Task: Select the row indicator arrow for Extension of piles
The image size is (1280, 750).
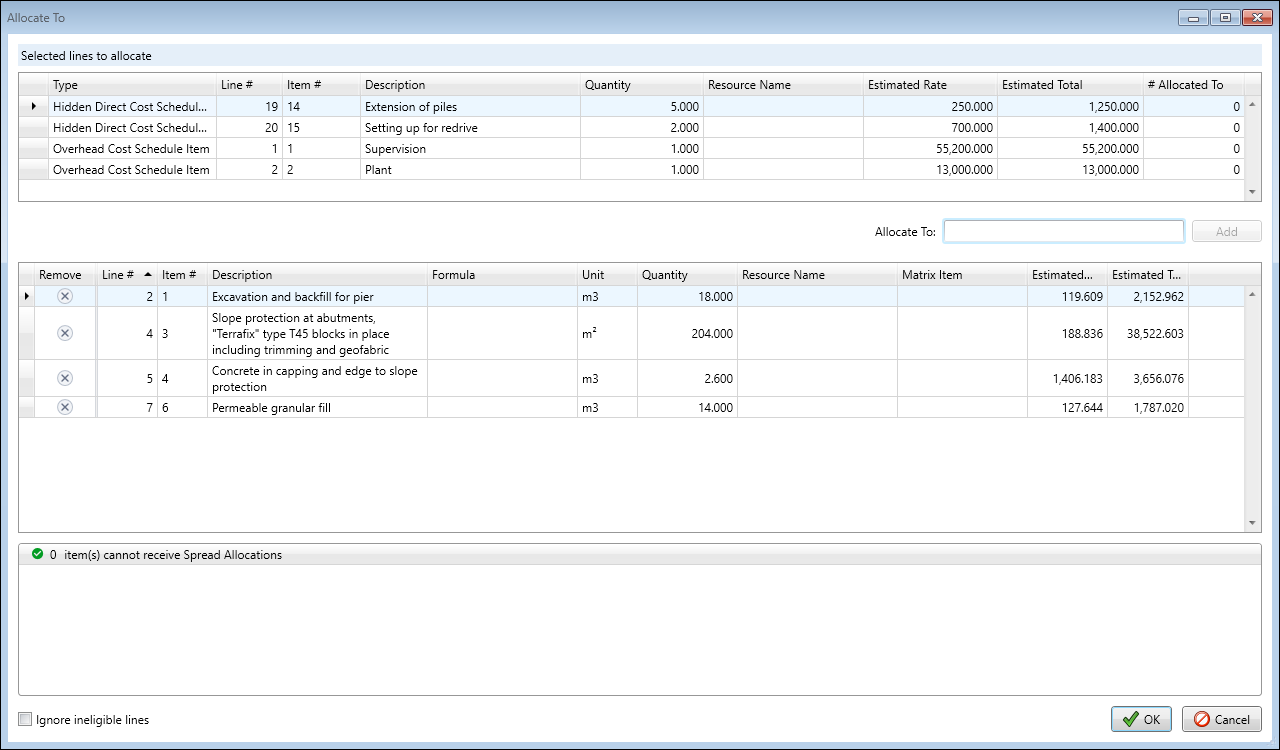Action: 34,106
